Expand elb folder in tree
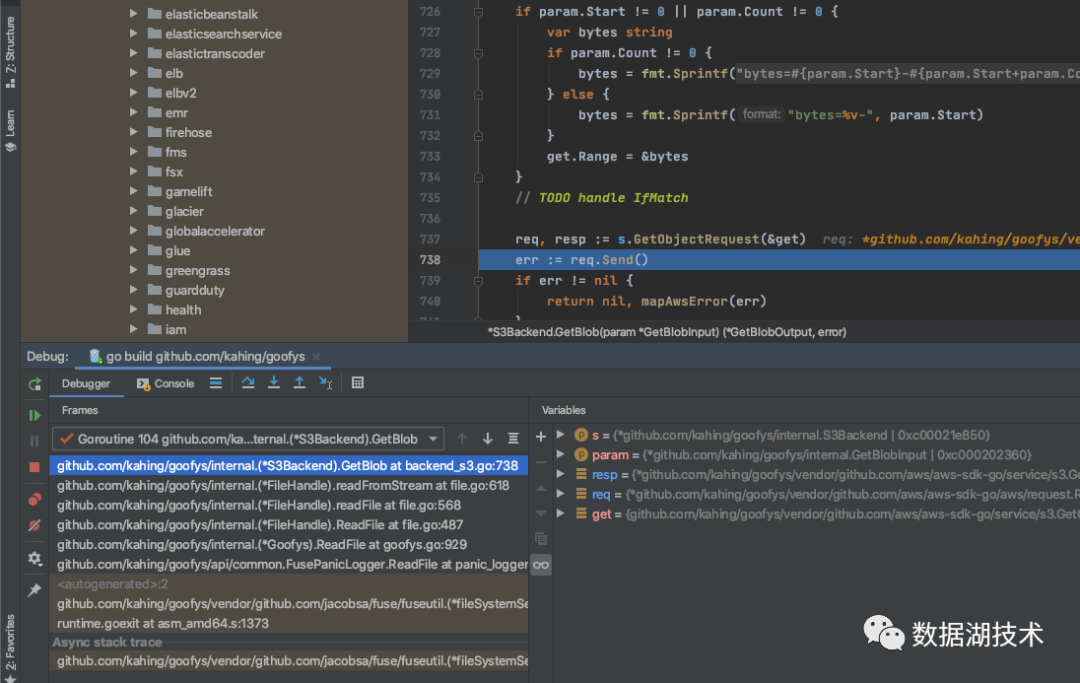 click(x=134, y=73)
